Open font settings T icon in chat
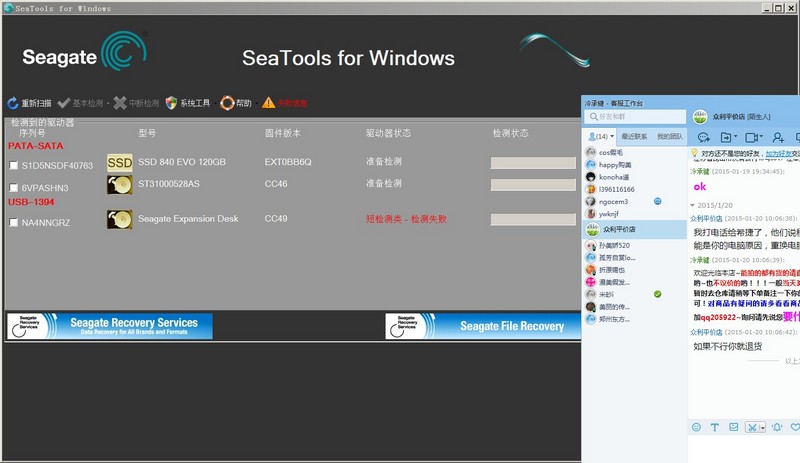800x463 pixels. coord(715,427)
